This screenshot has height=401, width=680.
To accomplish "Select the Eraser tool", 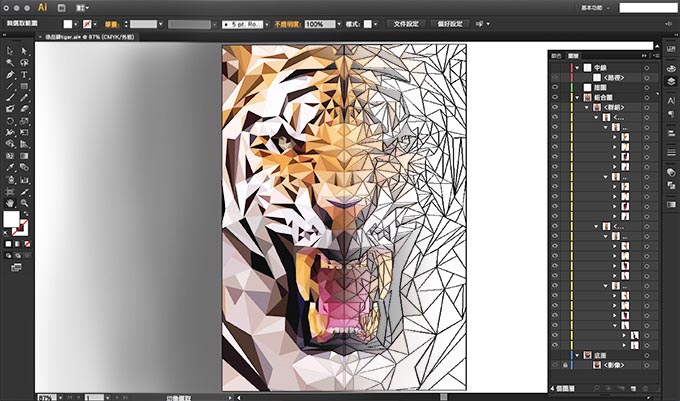I will point(24,109).
